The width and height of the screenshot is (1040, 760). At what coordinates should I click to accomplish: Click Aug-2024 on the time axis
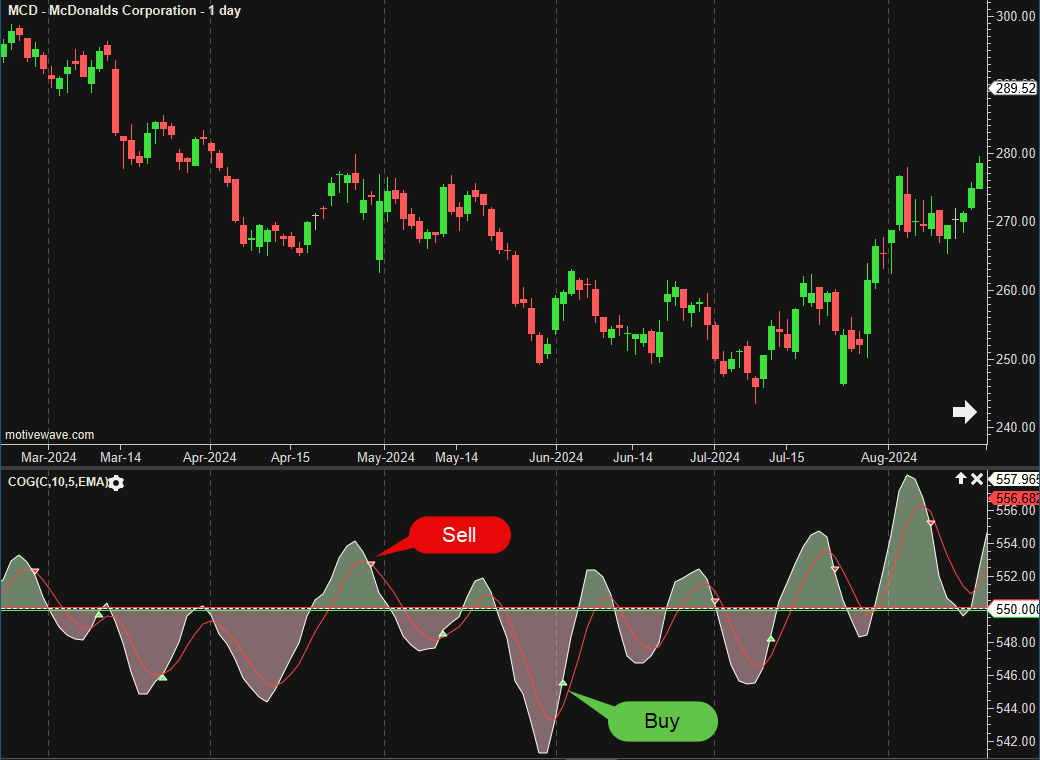(x=889, y=458)
